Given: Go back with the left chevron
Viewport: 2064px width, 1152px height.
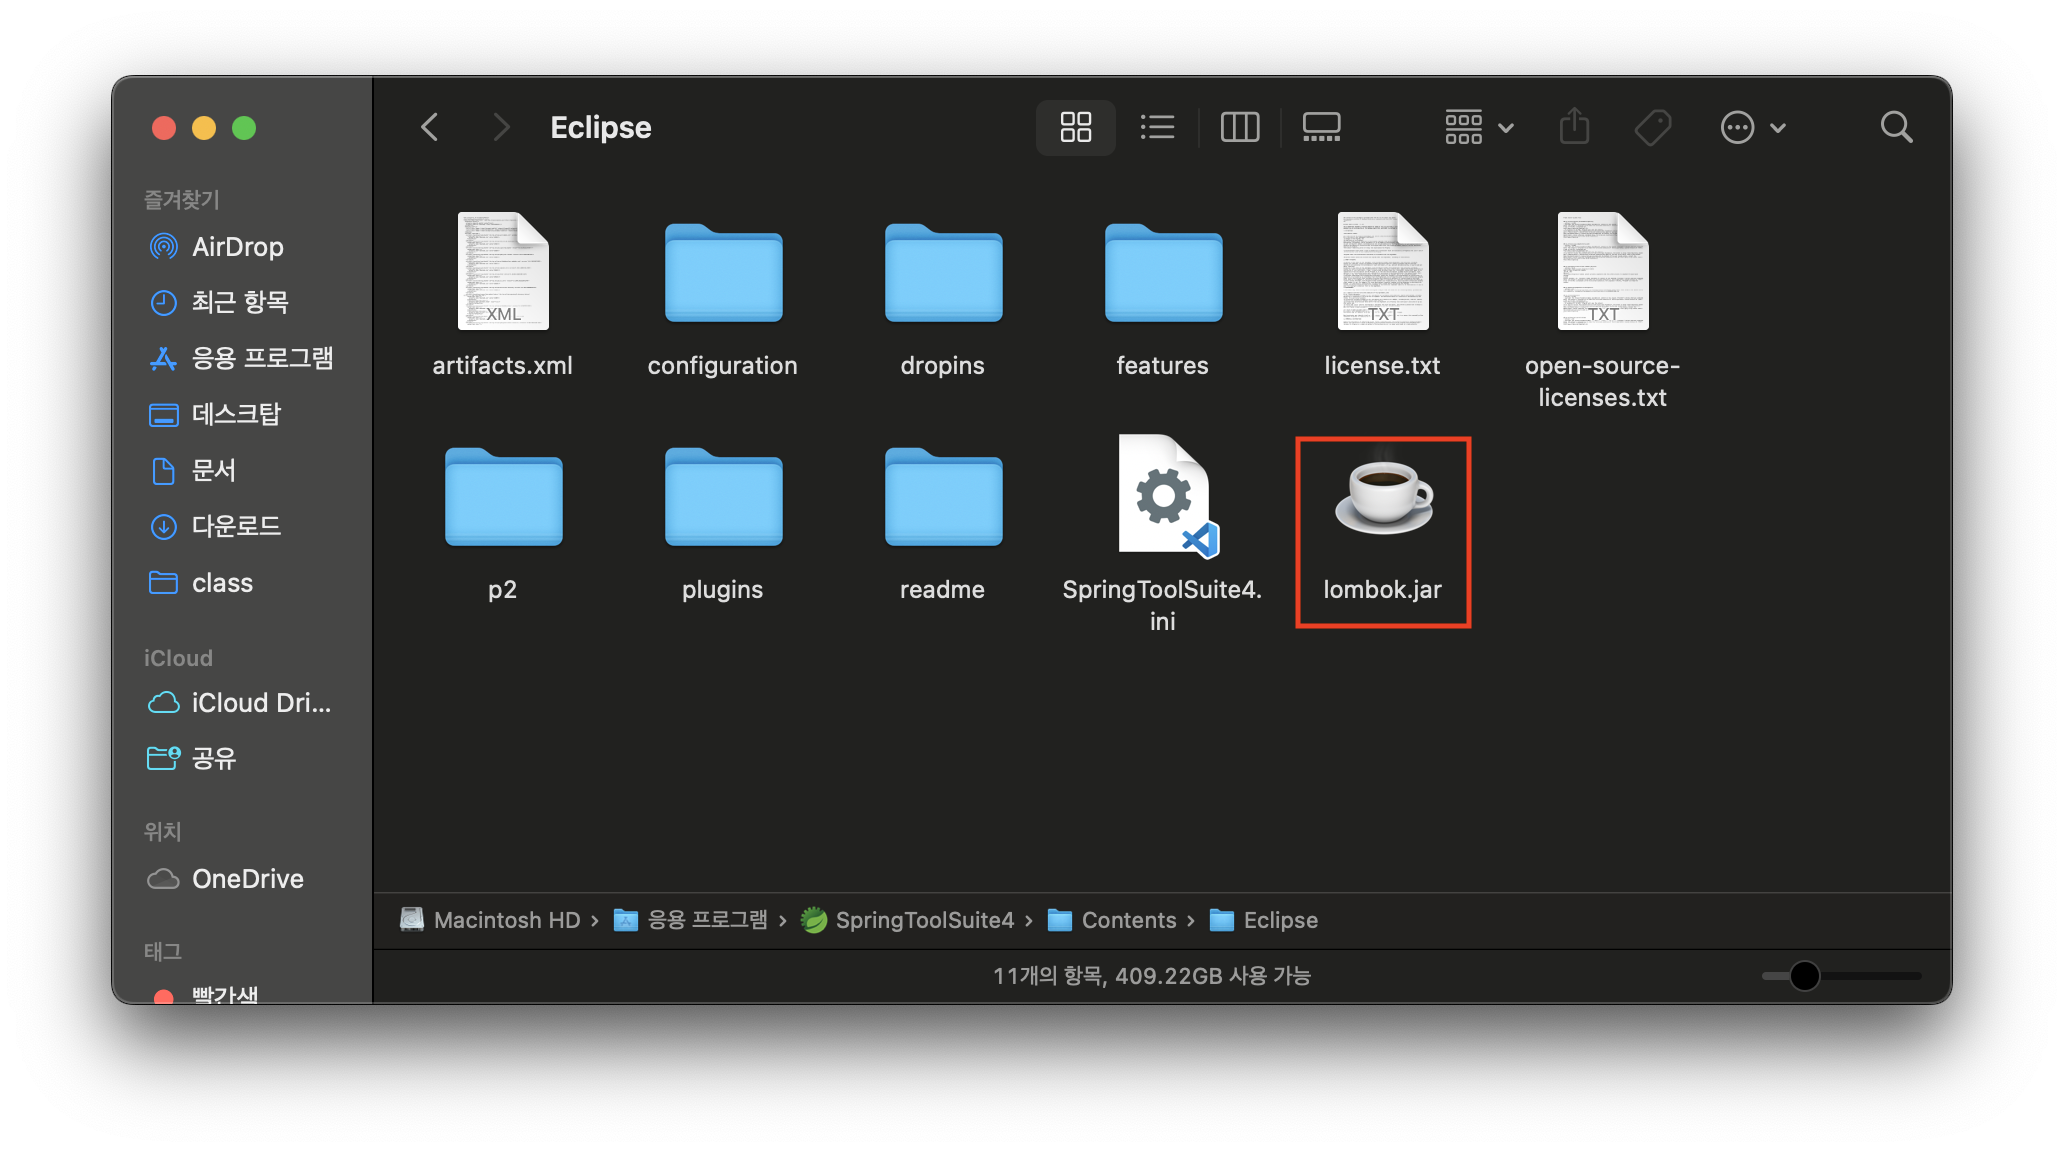Looking at the screenshot, I should coord(430,127).
